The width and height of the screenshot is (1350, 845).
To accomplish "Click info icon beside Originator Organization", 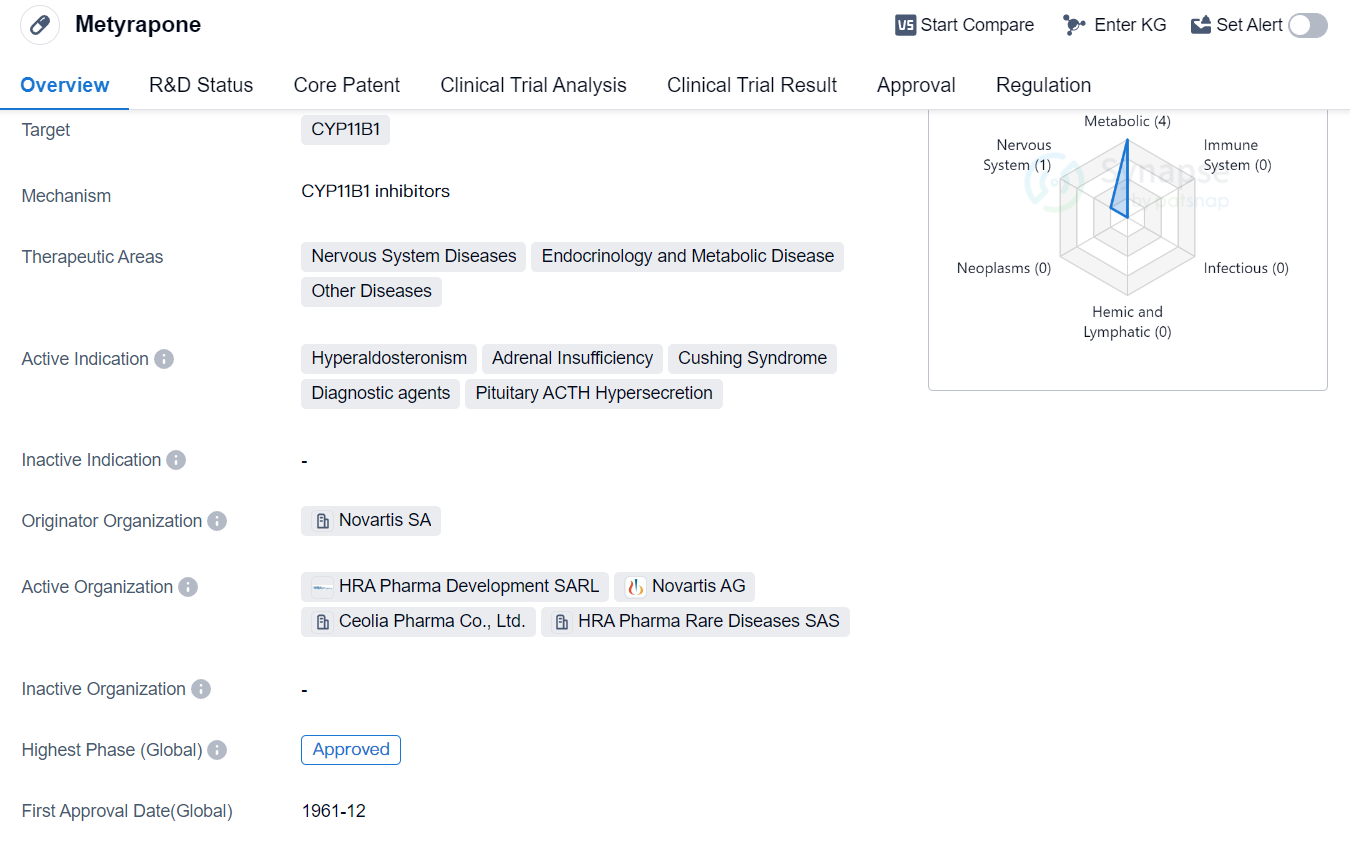I will pos(217,521).
